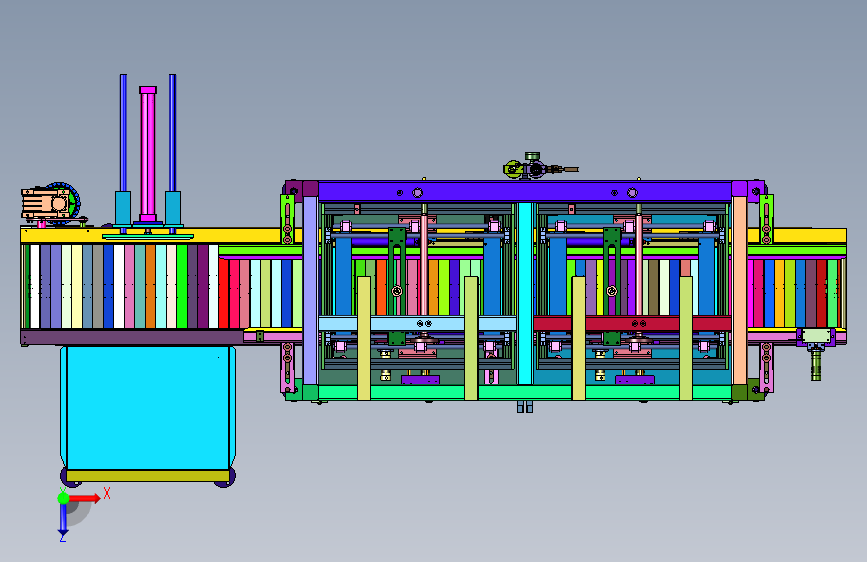The height and width of the screenshot is (562, 867).
Task: Pick the pale green sensor box at the conveyor's right end
Action: pyautogui.click(x=816, y=336)
